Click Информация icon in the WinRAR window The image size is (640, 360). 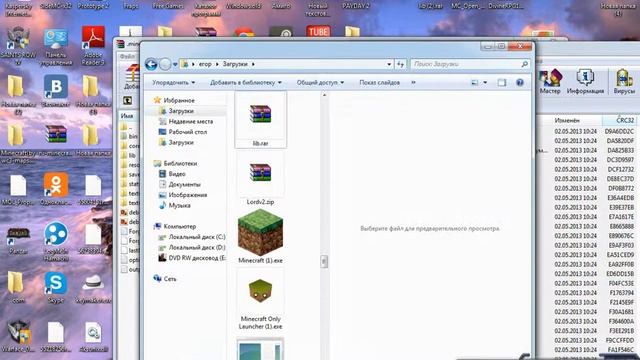[585, 82]
